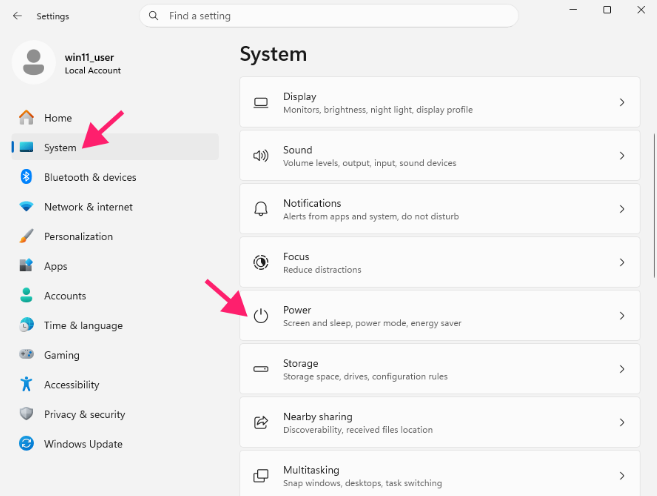Open Apps label in the sidebar
Viewport: 657px width, 496px height.
[x=56, y=266]
